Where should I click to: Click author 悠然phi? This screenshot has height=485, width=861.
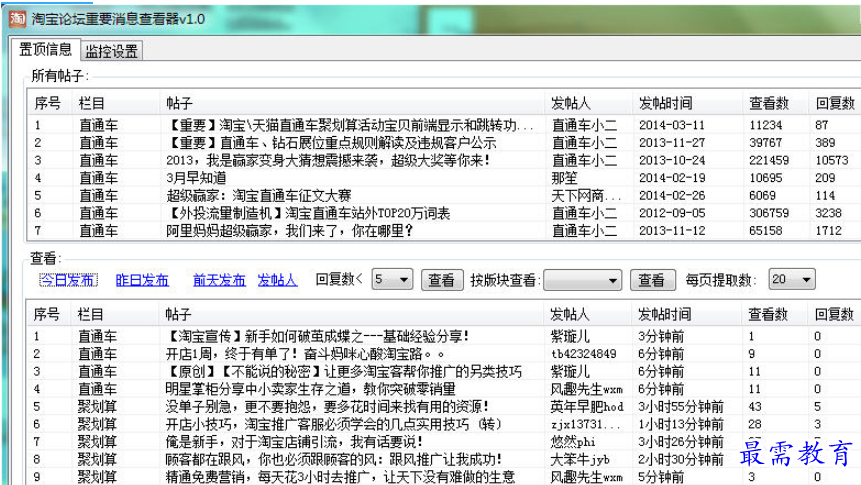(x=573, y=442)
